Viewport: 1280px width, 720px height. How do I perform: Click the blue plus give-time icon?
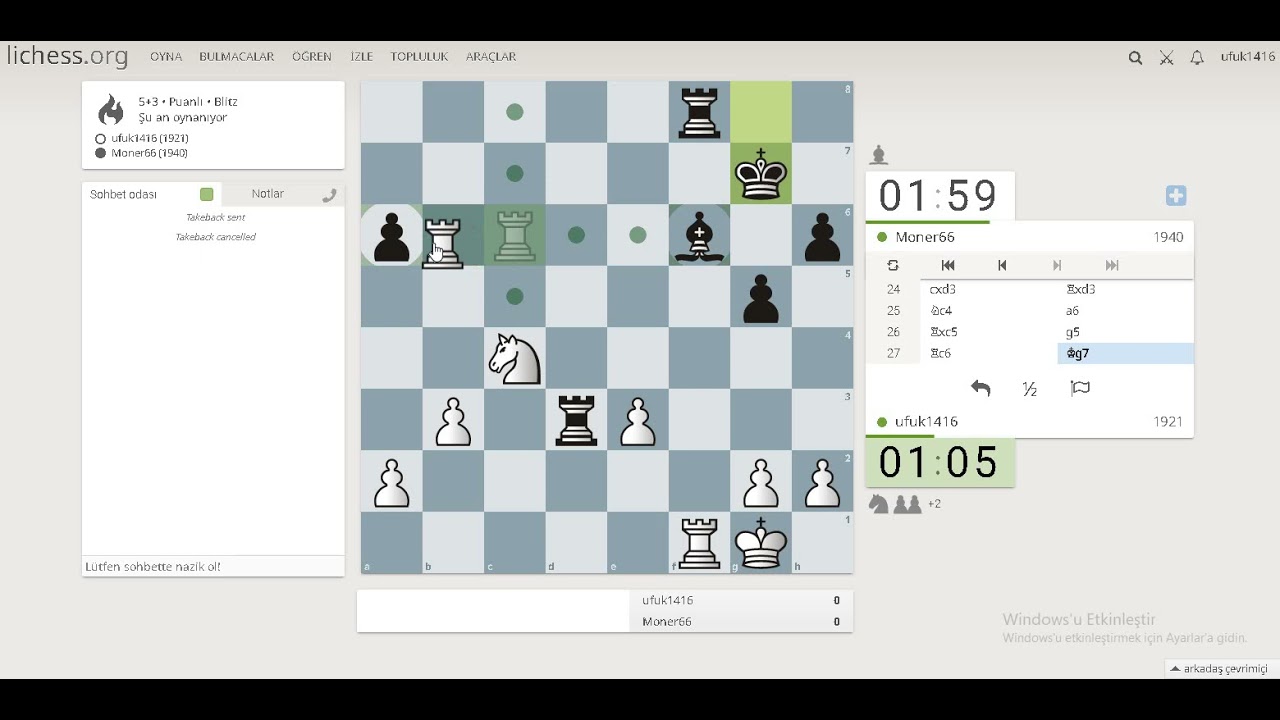coord(1176,196)
